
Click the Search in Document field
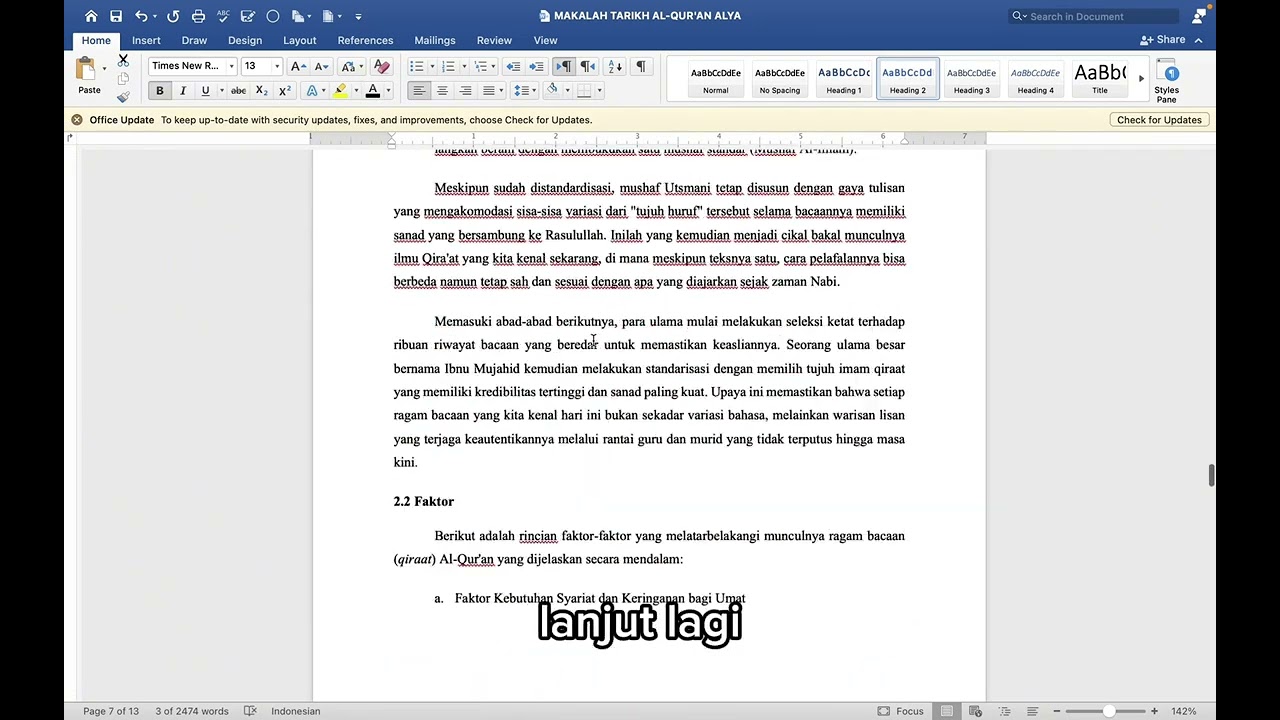[x=1094, y=16]
